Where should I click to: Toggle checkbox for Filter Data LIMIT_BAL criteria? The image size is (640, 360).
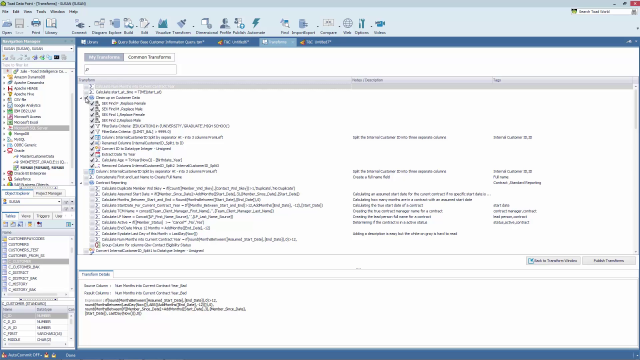92,132
